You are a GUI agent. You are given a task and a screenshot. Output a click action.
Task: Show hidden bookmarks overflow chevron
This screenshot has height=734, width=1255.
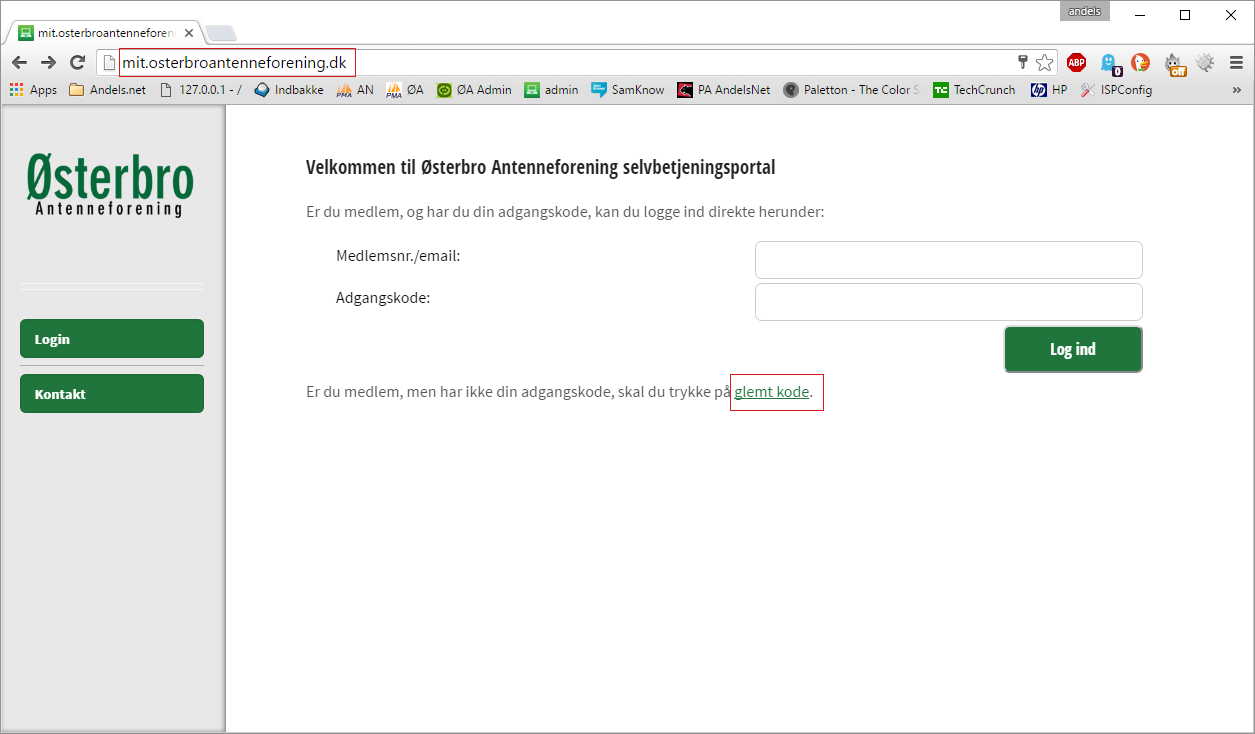pos(1237,90)
